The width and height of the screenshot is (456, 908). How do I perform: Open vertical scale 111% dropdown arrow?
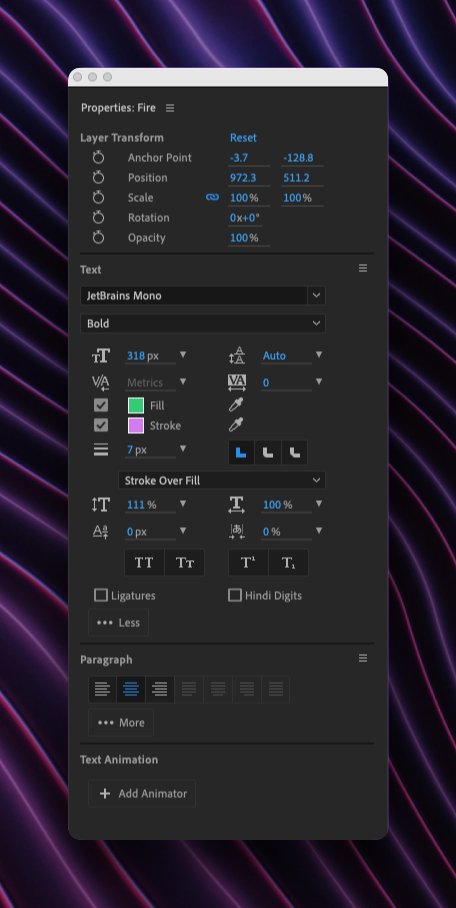[183, 504]
